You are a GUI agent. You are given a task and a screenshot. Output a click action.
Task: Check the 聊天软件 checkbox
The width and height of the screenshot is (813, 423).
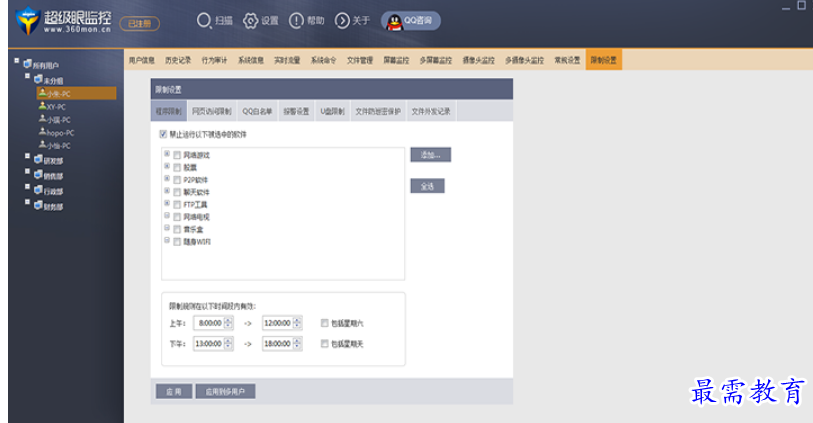177,192
